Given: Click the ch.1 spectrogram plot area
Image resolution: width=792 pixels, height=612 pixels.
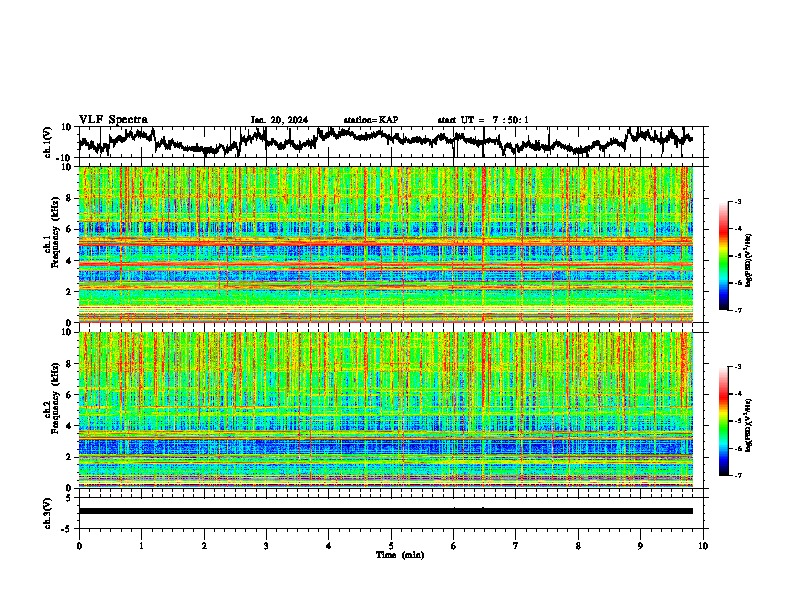Looking at the screenshot, I should (386, 244).
